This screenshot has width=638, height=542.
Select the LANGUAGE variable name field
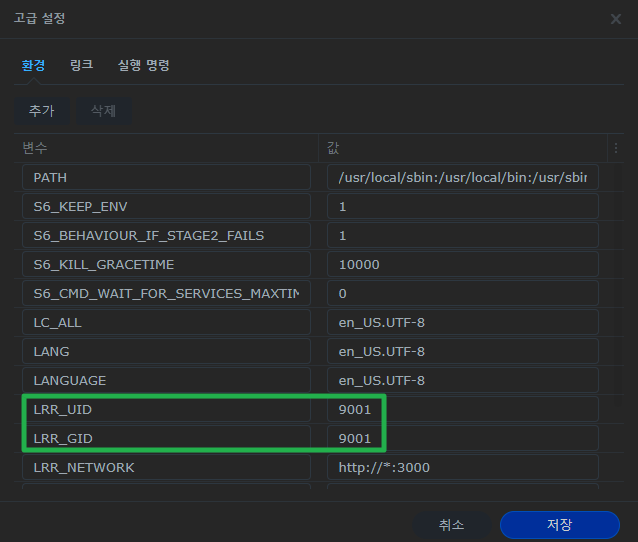coord(166,381)
